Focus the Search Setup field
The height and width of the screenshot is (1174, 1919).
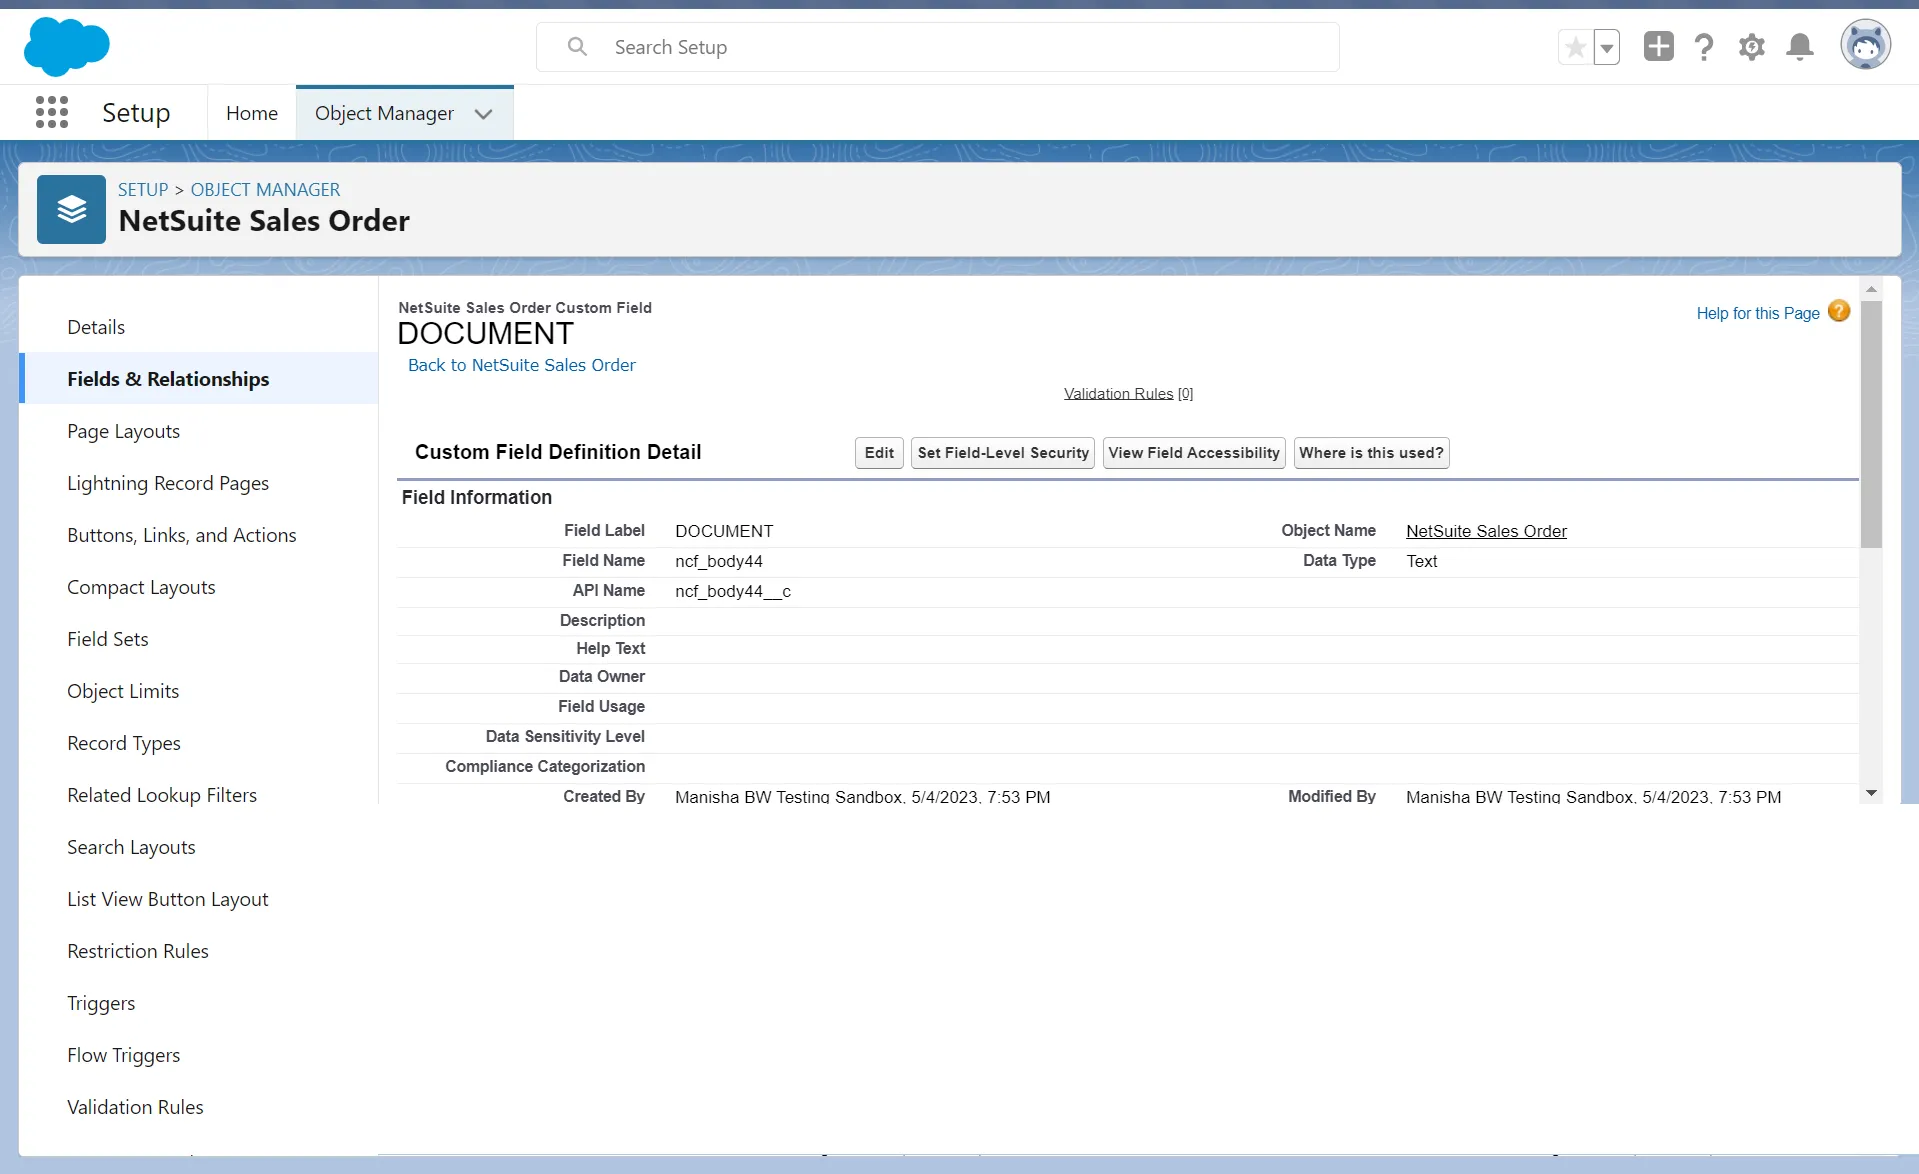(937, 47)
